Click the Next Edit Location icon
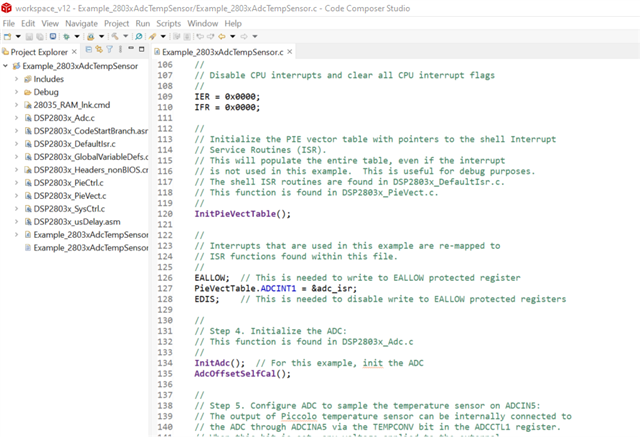 click(x=211, y=36)
